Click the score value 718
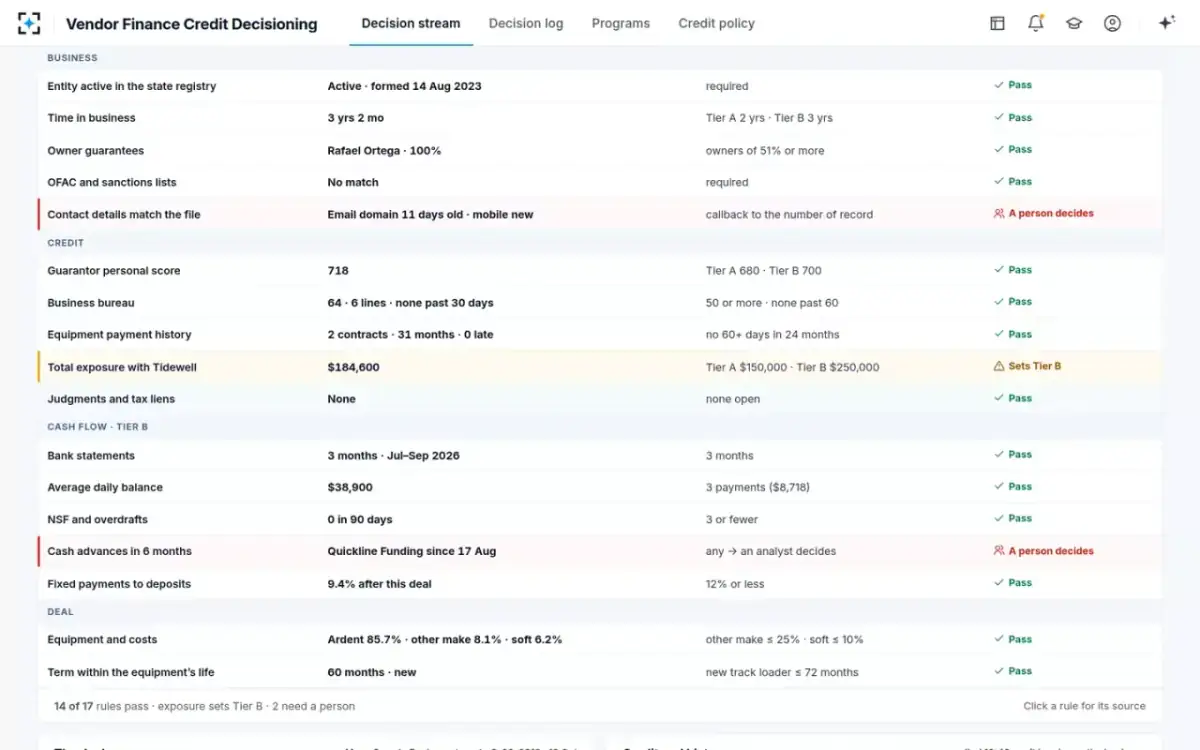Image resolution: width=1200 pixels, height=750 pixels. pos(338,270)
